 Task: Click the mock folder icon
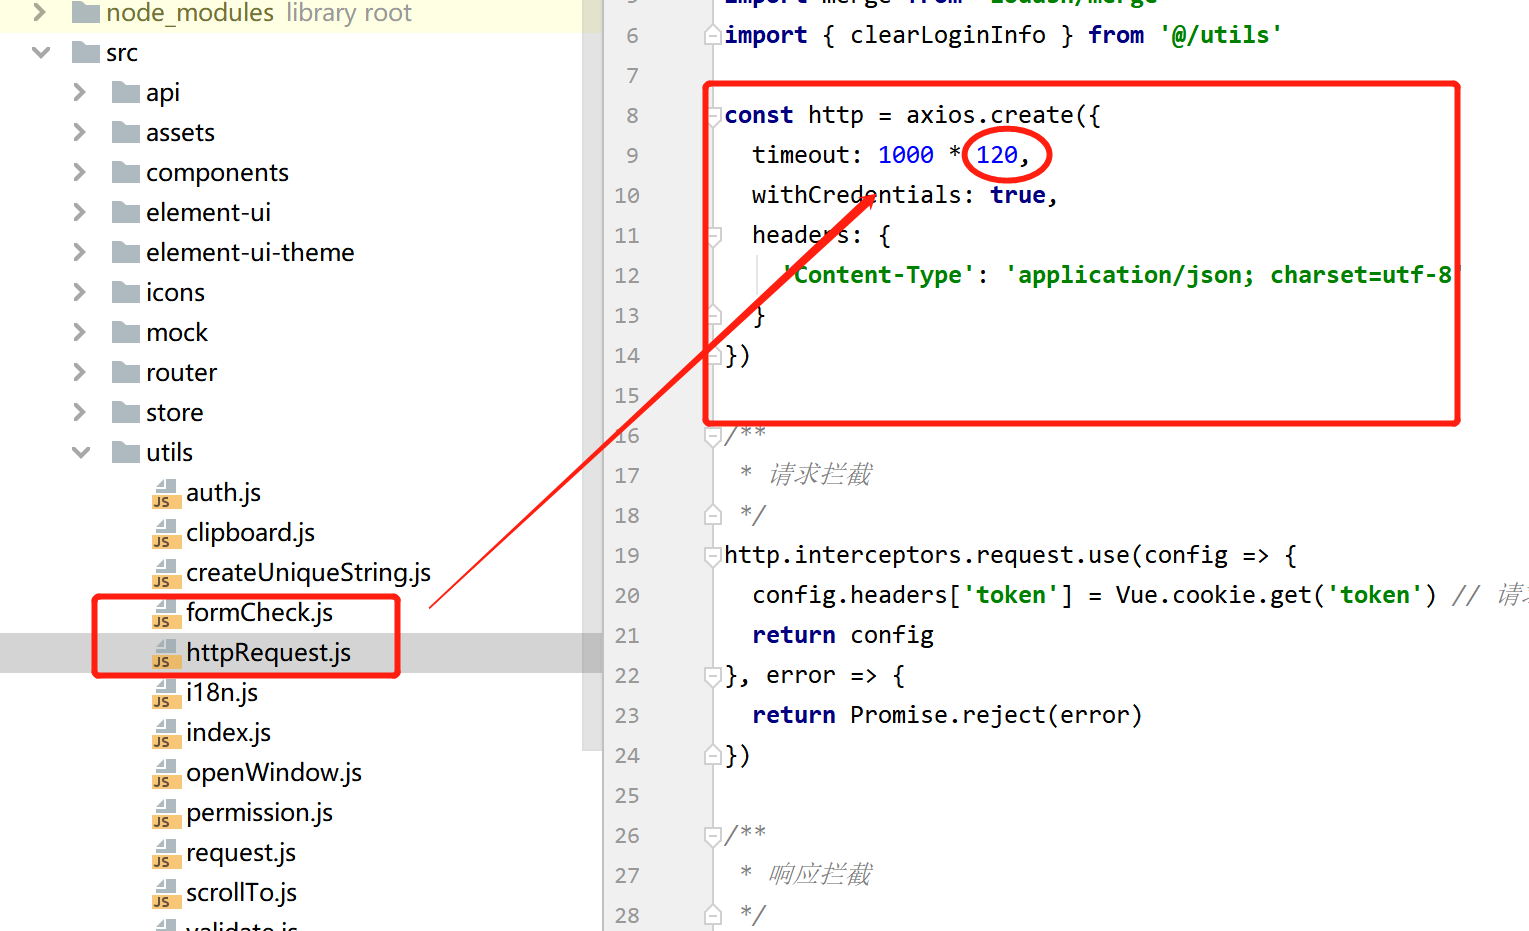[126, 332]
